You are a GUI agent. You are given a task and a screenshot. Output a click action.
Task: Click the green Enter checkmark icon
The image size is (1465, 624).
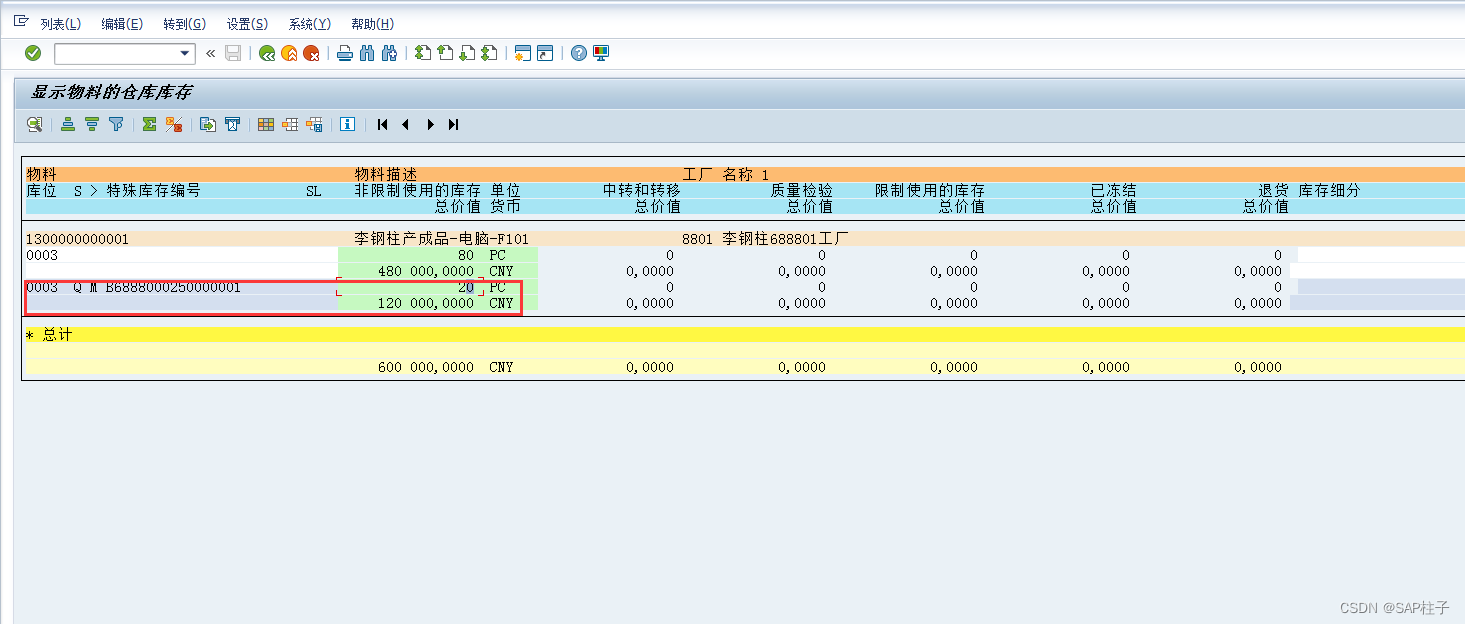click(x=33, y=53)
